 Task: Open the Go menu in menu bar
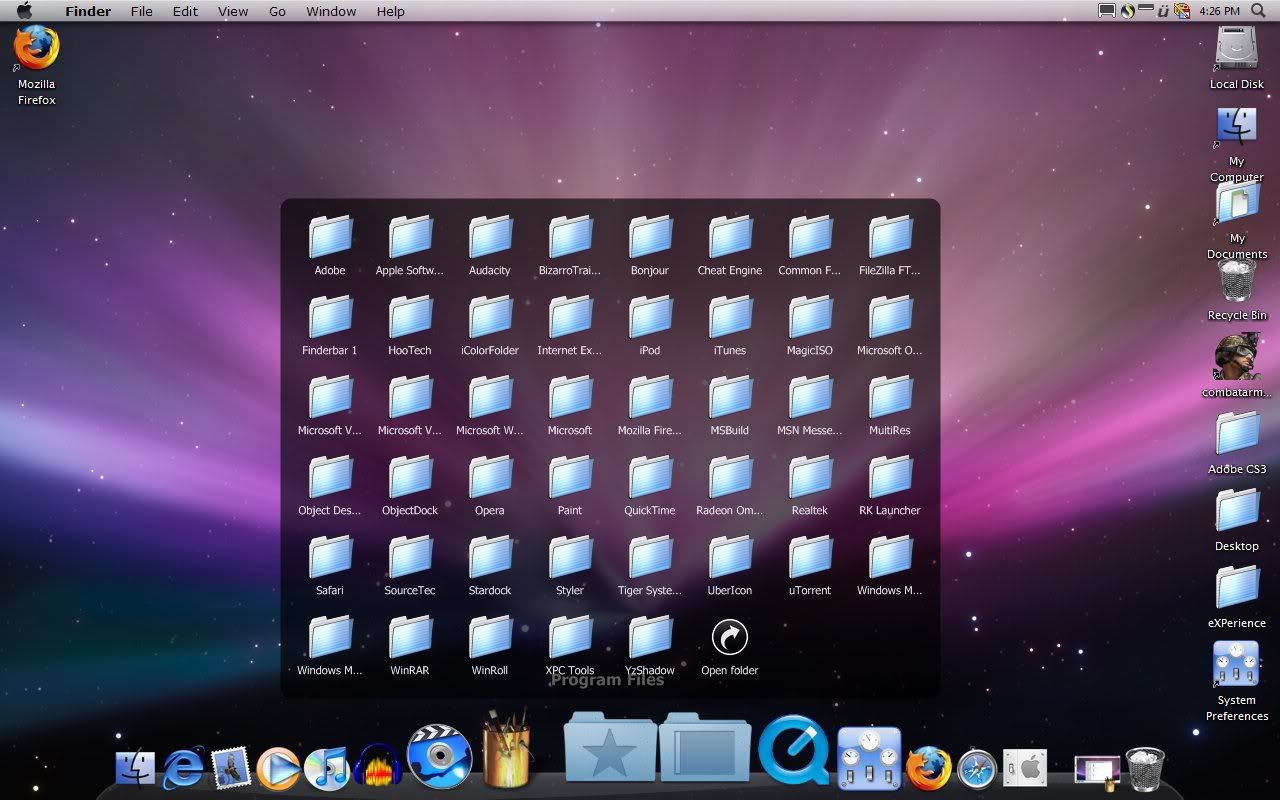(277, 11)
